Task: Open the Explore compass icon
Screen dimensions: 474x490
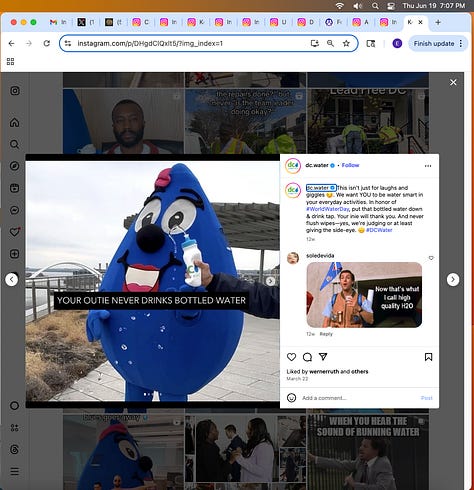Action: pyautogui.click(x=14, y=166)
